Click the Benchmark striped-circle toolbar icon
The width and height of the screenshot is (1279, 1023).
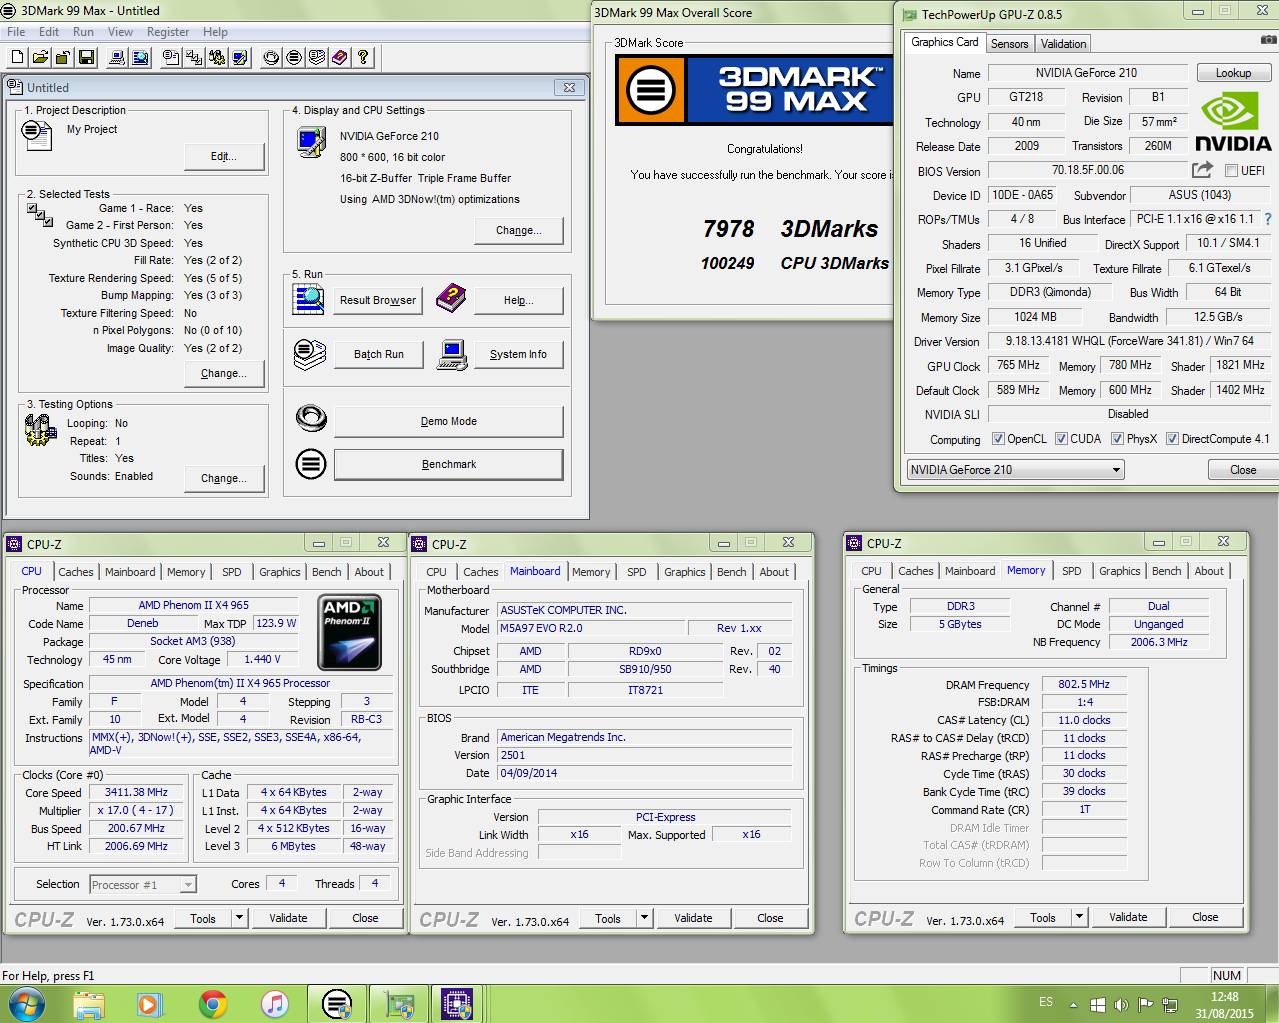294,58
